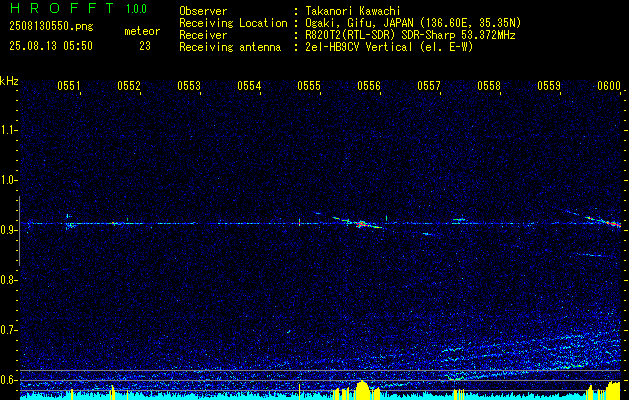Image resolution: width=629 pixels, height=400 pixels.
Task: Click the 0.7 kHz axis label
Action: (x=9, y=330)
